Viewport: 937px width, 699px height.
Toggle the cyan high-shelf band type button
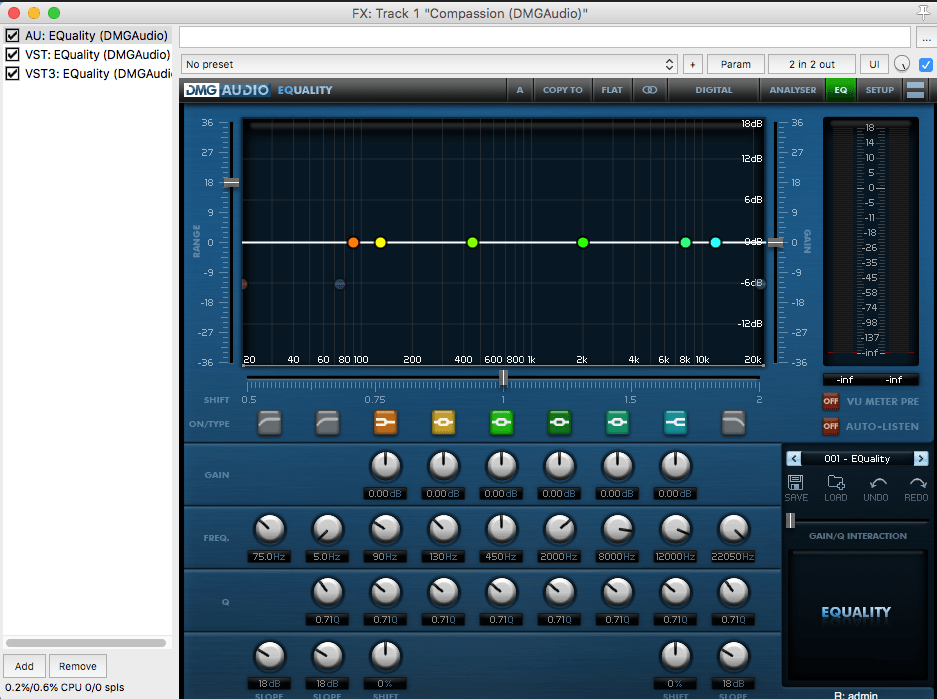[x=675, y=423]
